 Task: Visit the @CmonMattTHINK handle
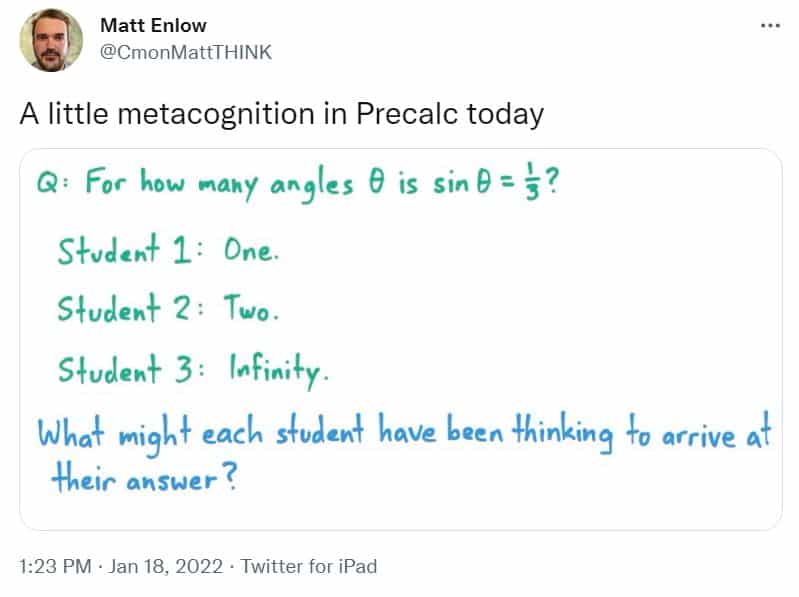click(x=186, y=52)
